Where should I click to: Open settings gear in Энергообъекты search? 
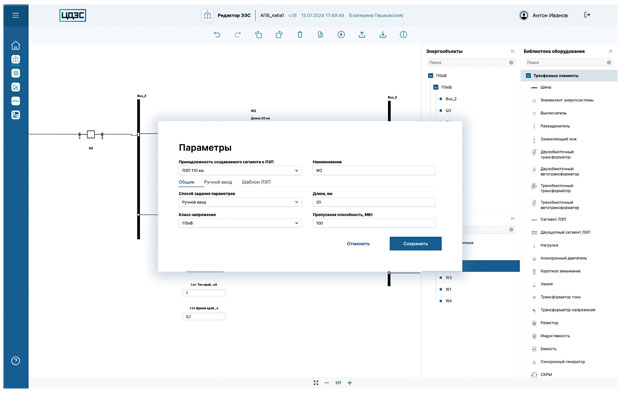(511, 62)
